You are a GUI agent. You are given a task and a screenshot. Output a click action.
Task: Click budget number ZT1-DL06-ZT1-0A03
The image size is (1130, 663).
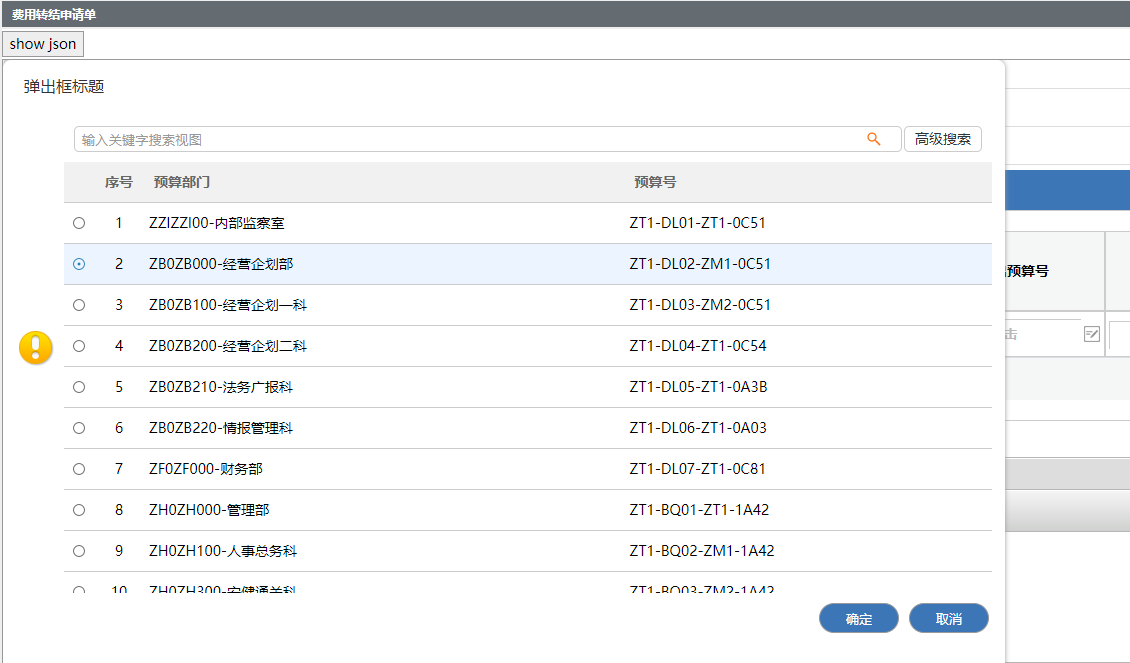click(x=698, y=428)
